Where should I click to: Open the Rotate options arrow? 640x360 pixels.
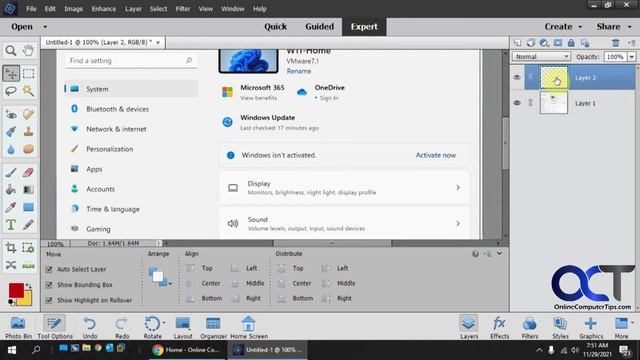point(164,323)
